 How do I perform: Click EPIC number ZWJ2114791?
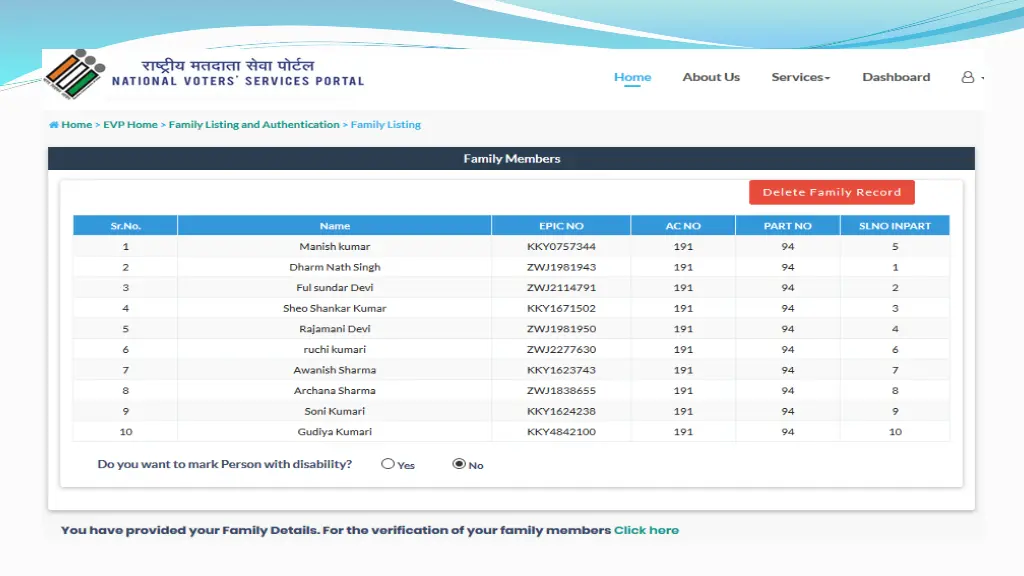point(561,288)
